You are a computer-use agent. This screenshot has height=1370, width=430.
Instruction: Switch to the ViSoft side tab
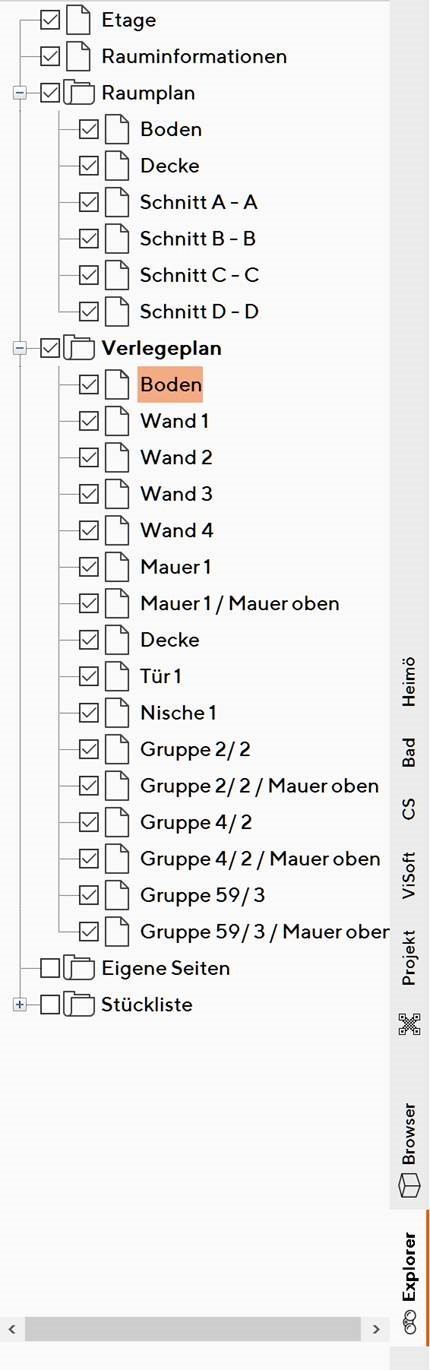(408, 876)
